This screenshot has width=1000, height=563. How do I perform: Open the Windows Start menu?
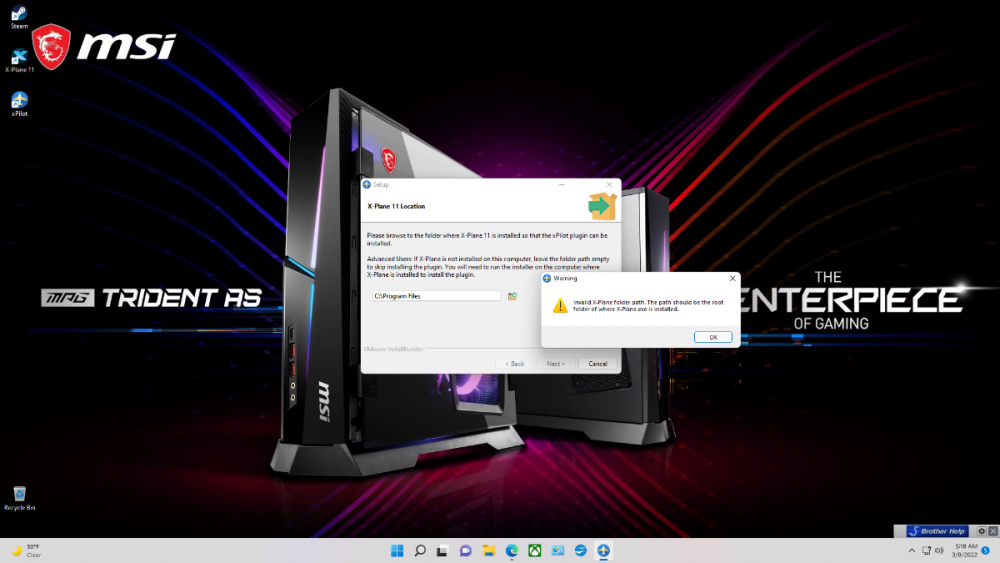coord(397,551)
